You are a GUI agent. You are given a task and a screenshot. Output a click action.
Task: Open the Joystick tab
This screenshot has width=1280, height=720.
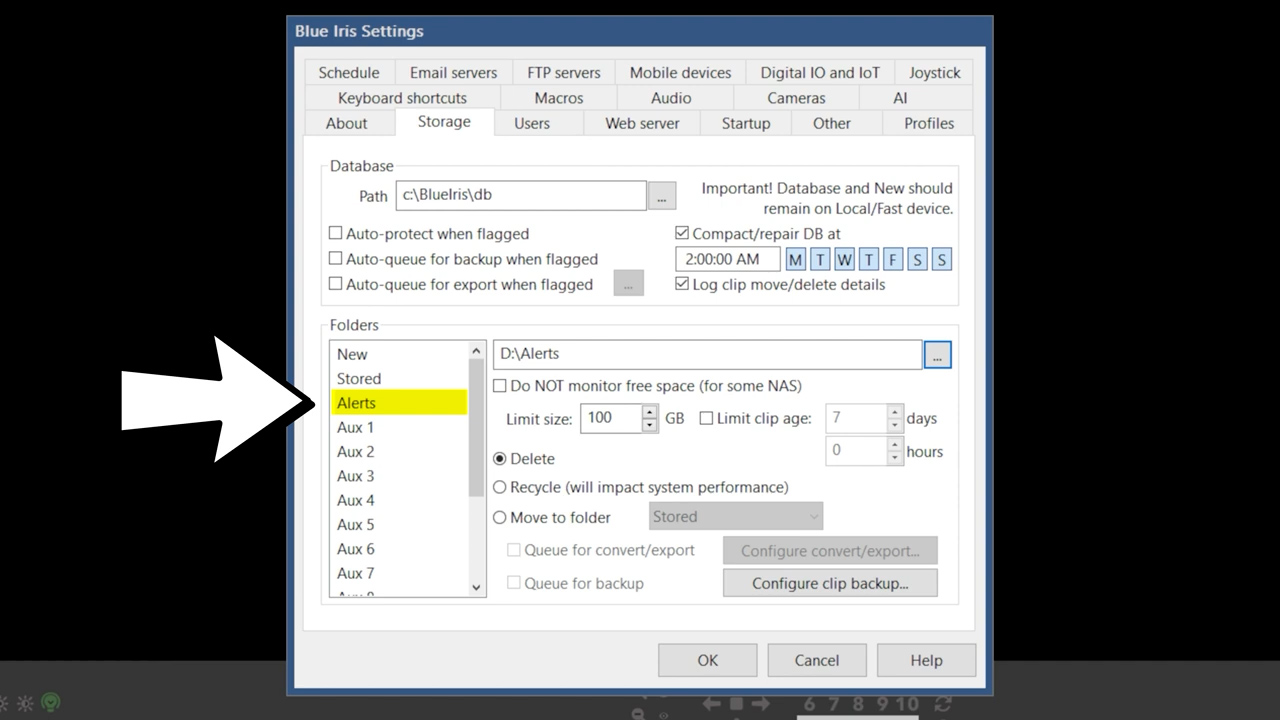(x=934, y=72)
